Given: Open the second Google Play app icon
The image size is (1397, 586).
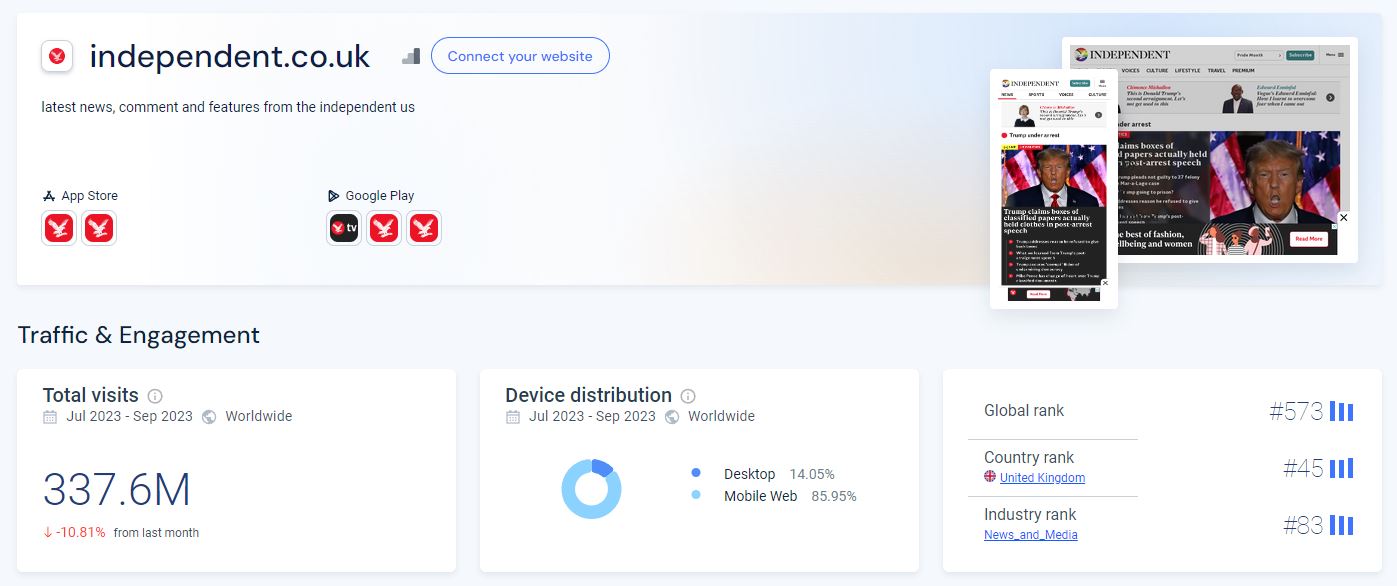Looking at the screenshot, I should tap(384, 228).
